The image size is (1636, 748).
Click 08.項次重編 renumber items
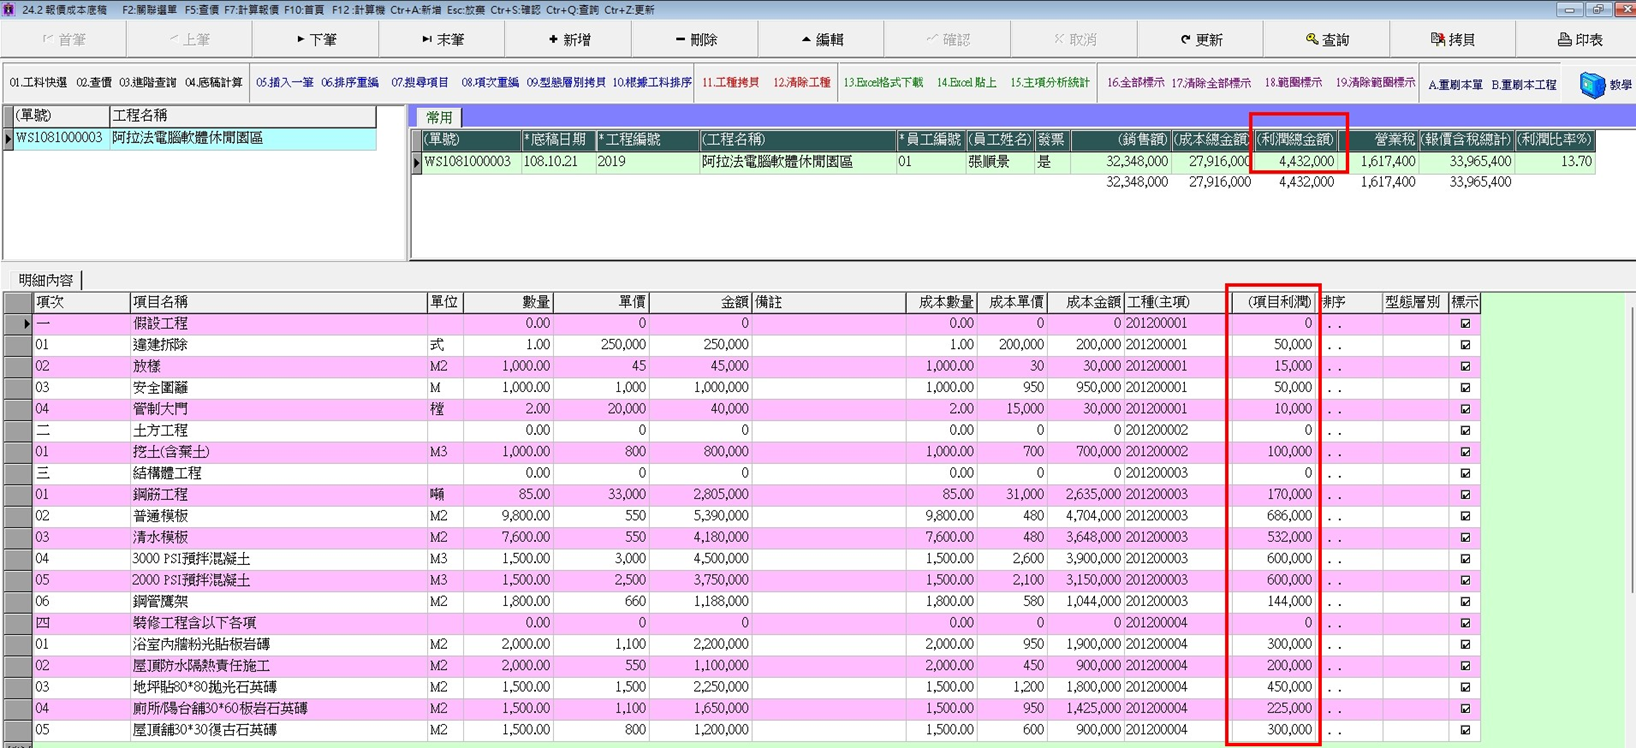coord(490,83)
